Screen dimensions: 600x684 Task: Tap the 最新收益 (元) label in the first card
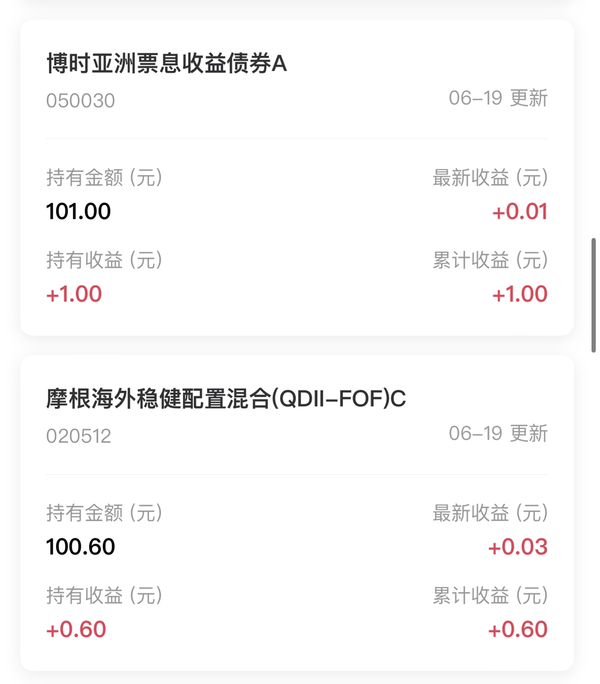click(x=490, y=178)
